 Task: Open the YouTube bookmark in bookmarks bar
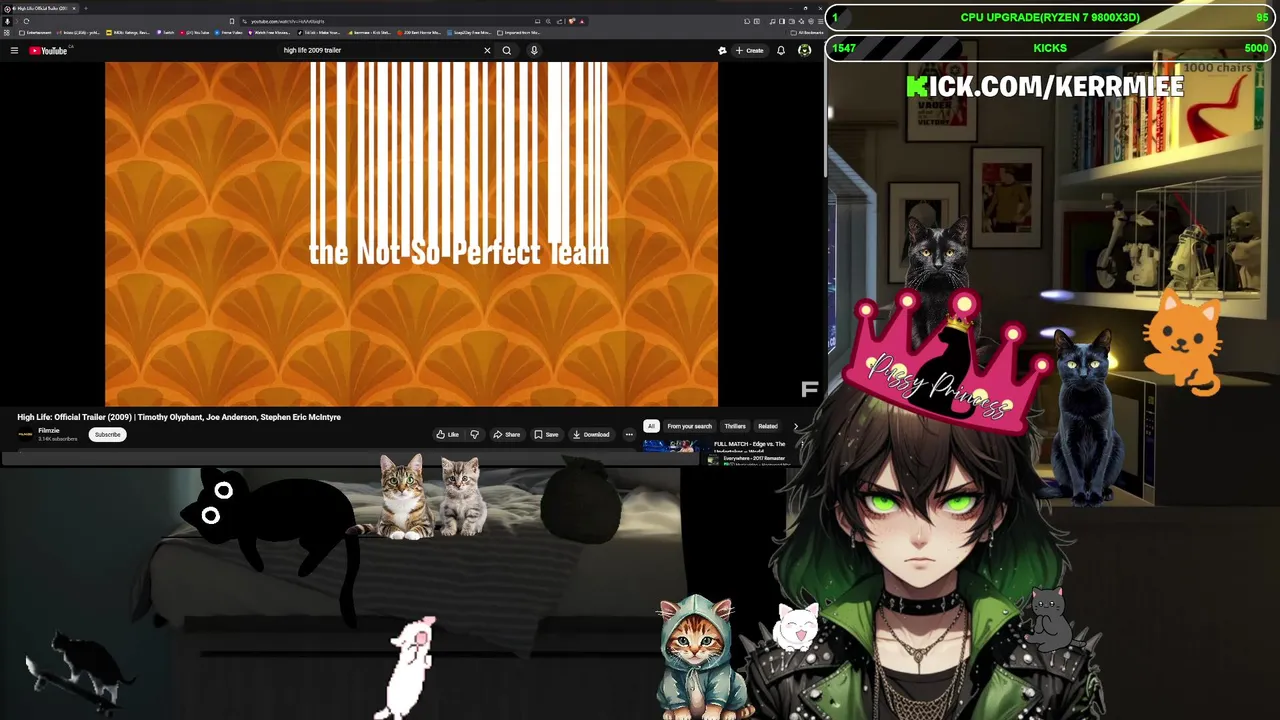pos(196,32)
